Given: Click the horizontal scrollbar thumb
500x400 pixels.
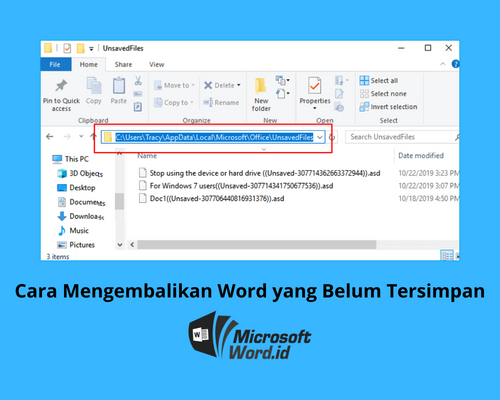Looking at the screenshot, I should [257, 245].
